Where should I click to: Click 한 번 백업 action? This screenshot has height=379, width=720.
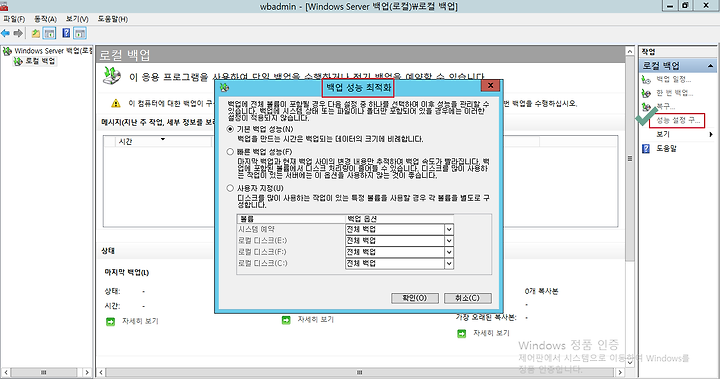pos(675,93)
